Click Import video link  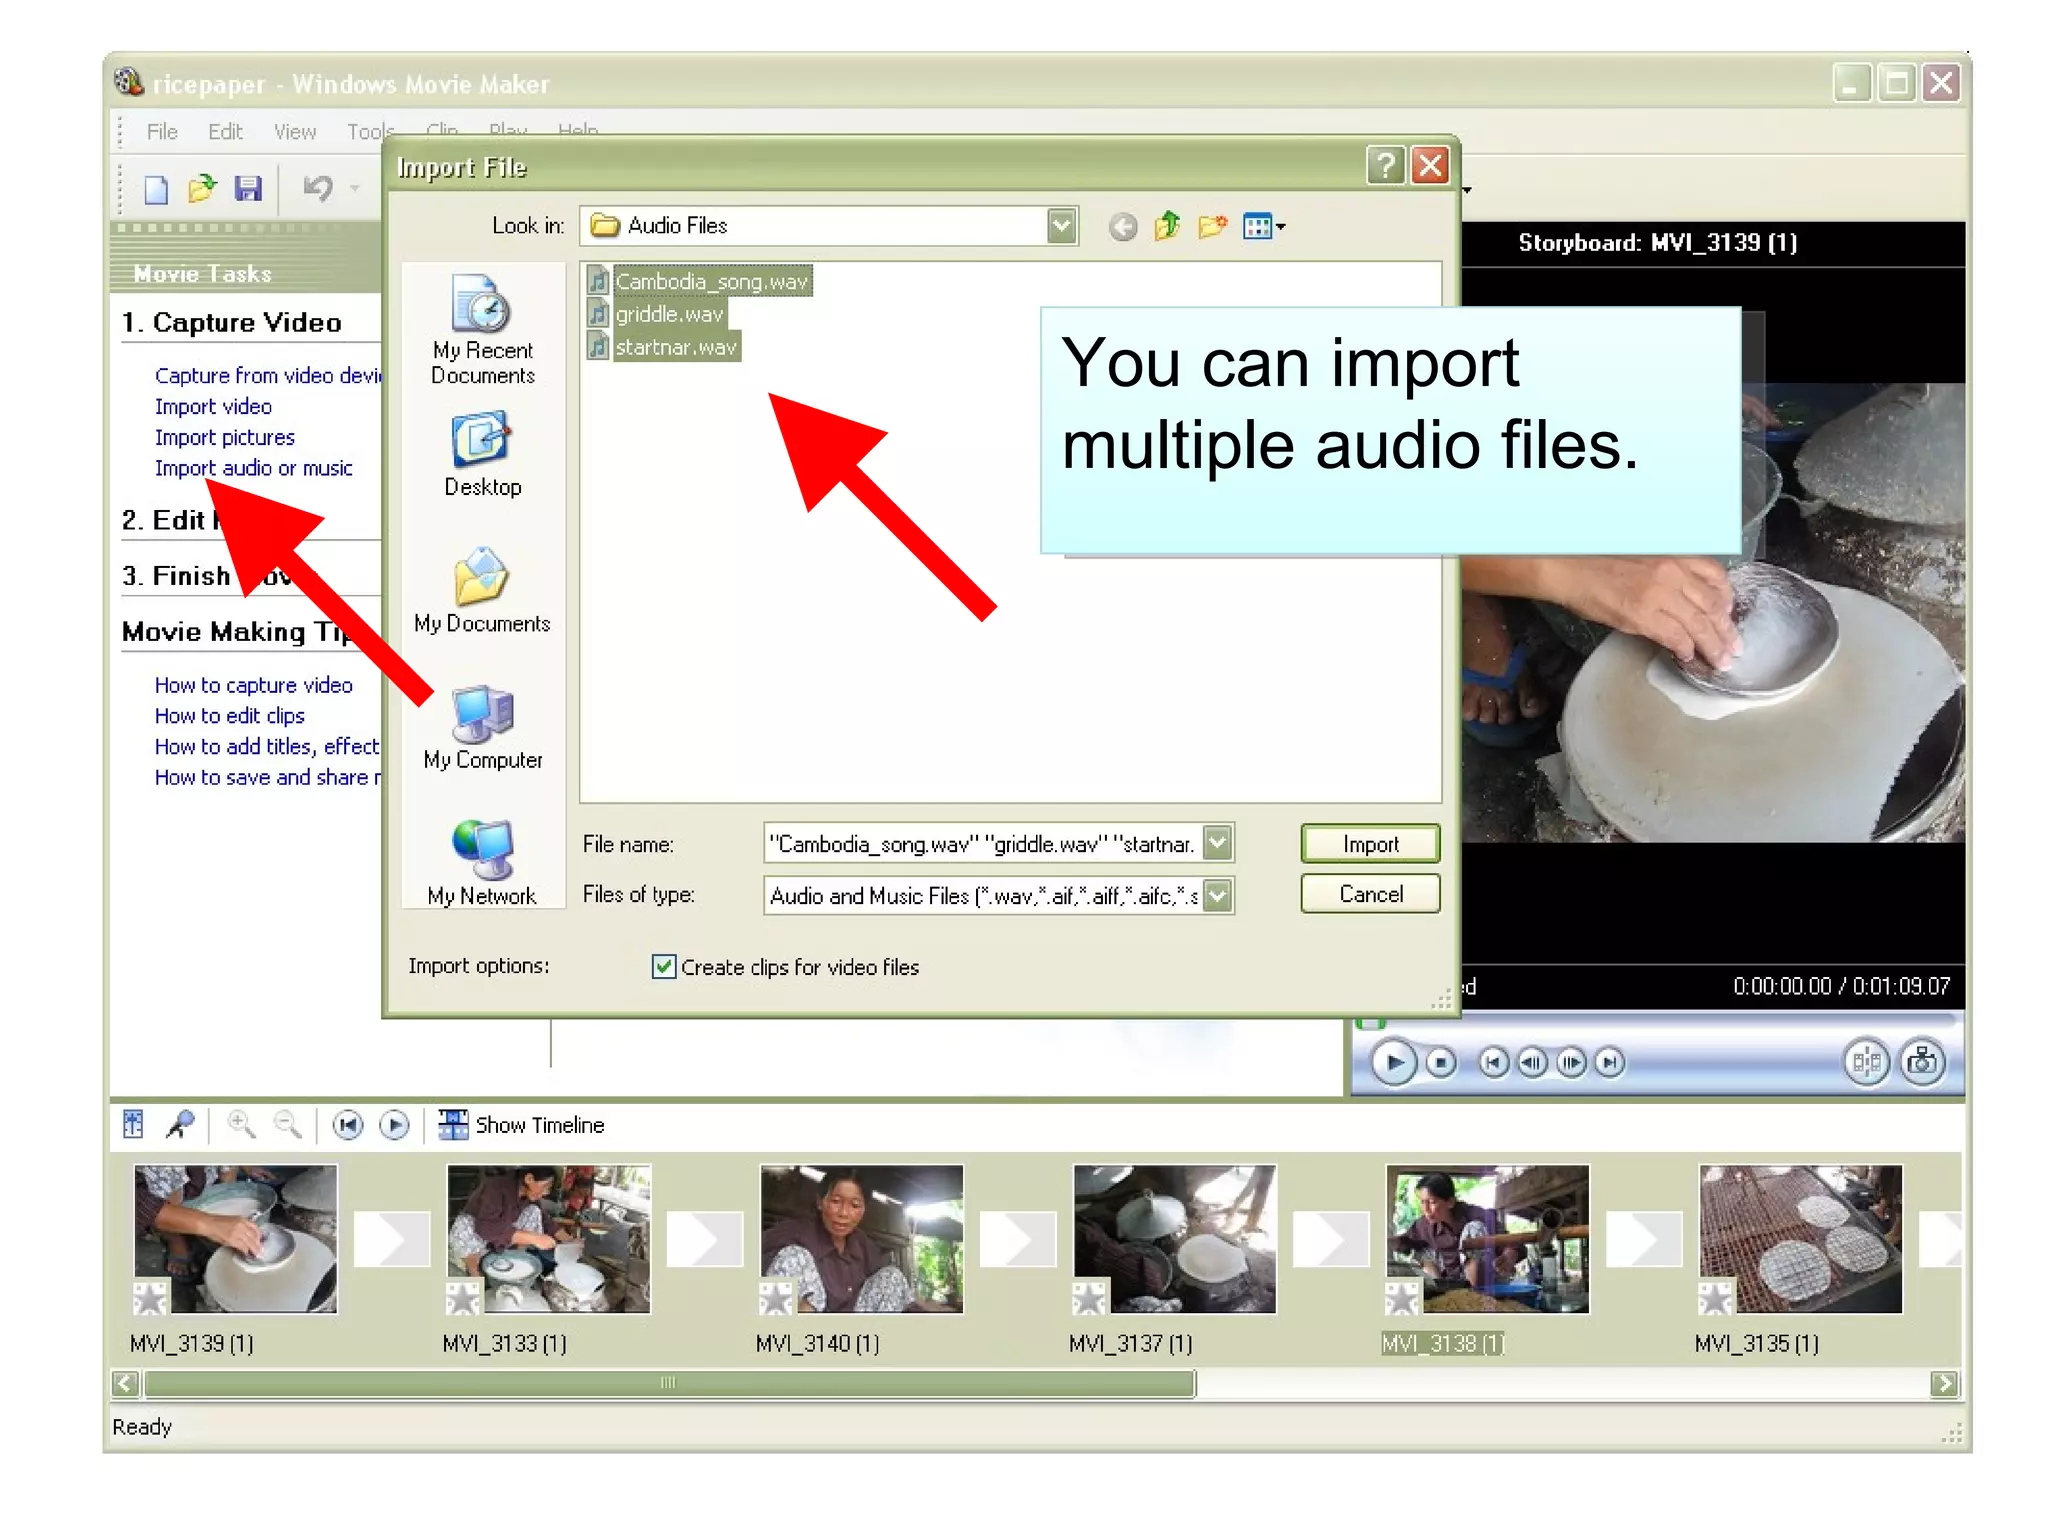[x=213, y=406]
